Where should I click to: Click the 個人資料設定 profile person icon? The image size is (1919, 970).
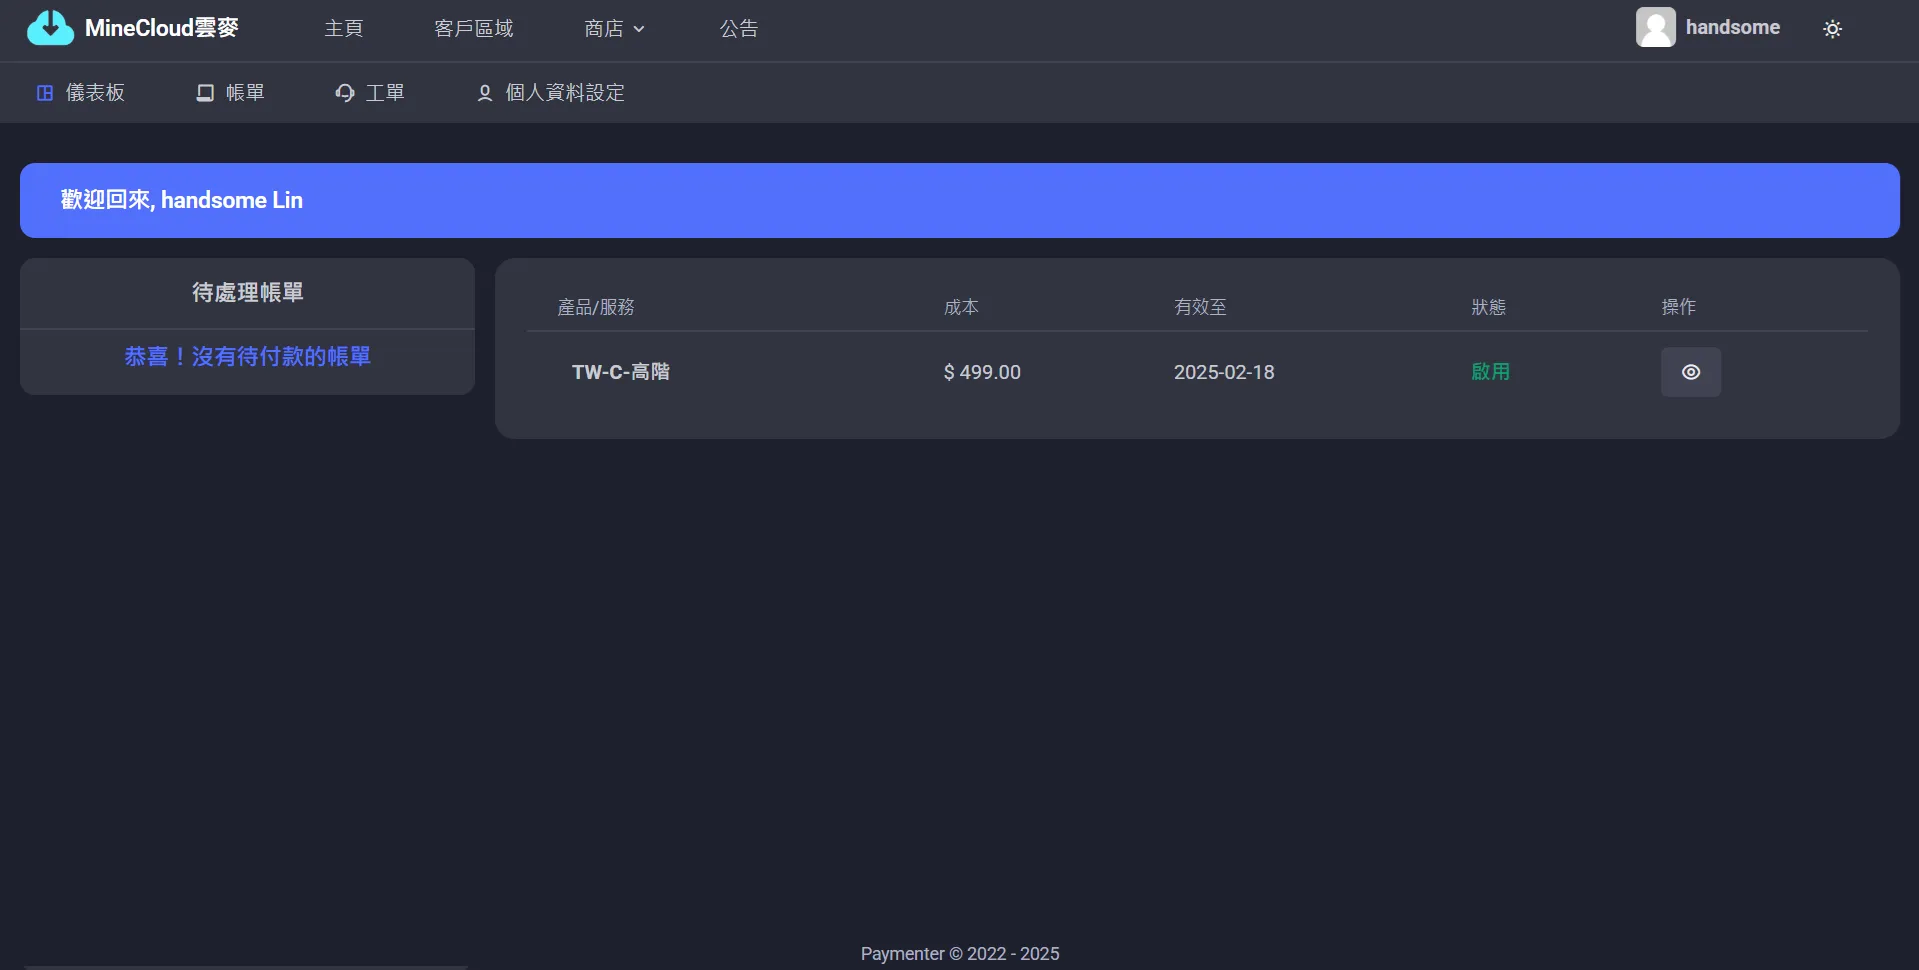click(485, 93)
